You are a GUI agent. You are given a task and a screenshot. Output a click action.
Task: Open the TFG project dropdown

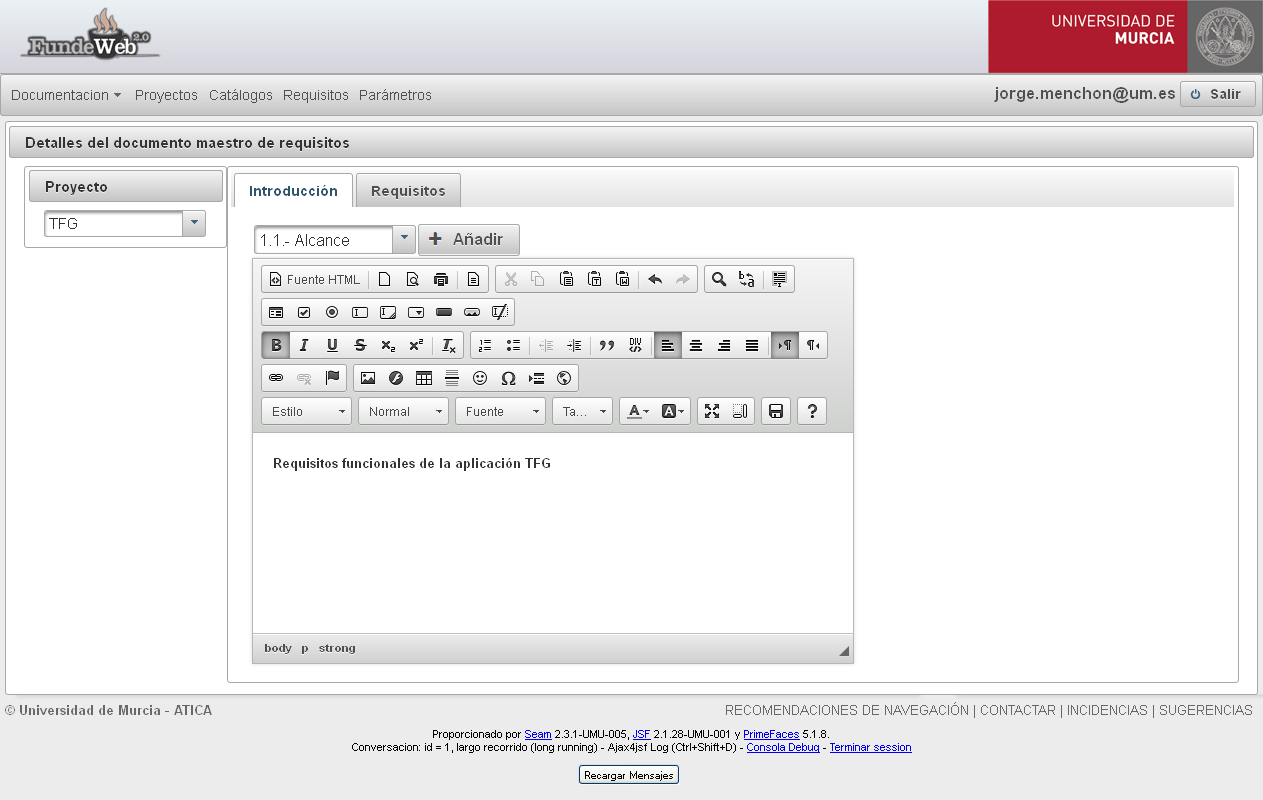point(194,224)
